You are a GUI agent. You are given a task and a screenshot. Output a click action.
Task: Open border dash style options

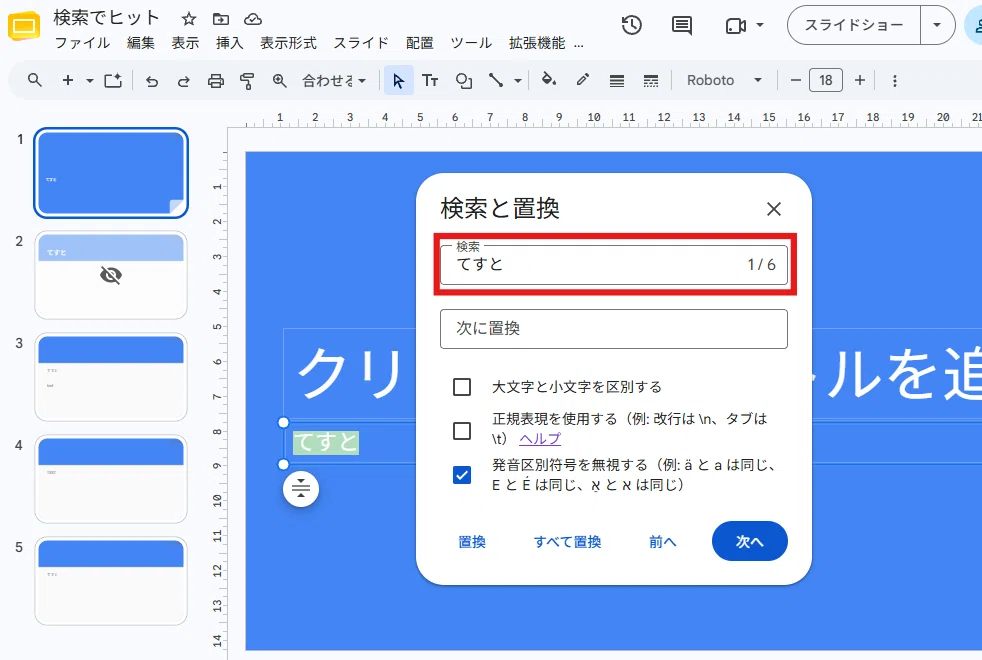651,81
